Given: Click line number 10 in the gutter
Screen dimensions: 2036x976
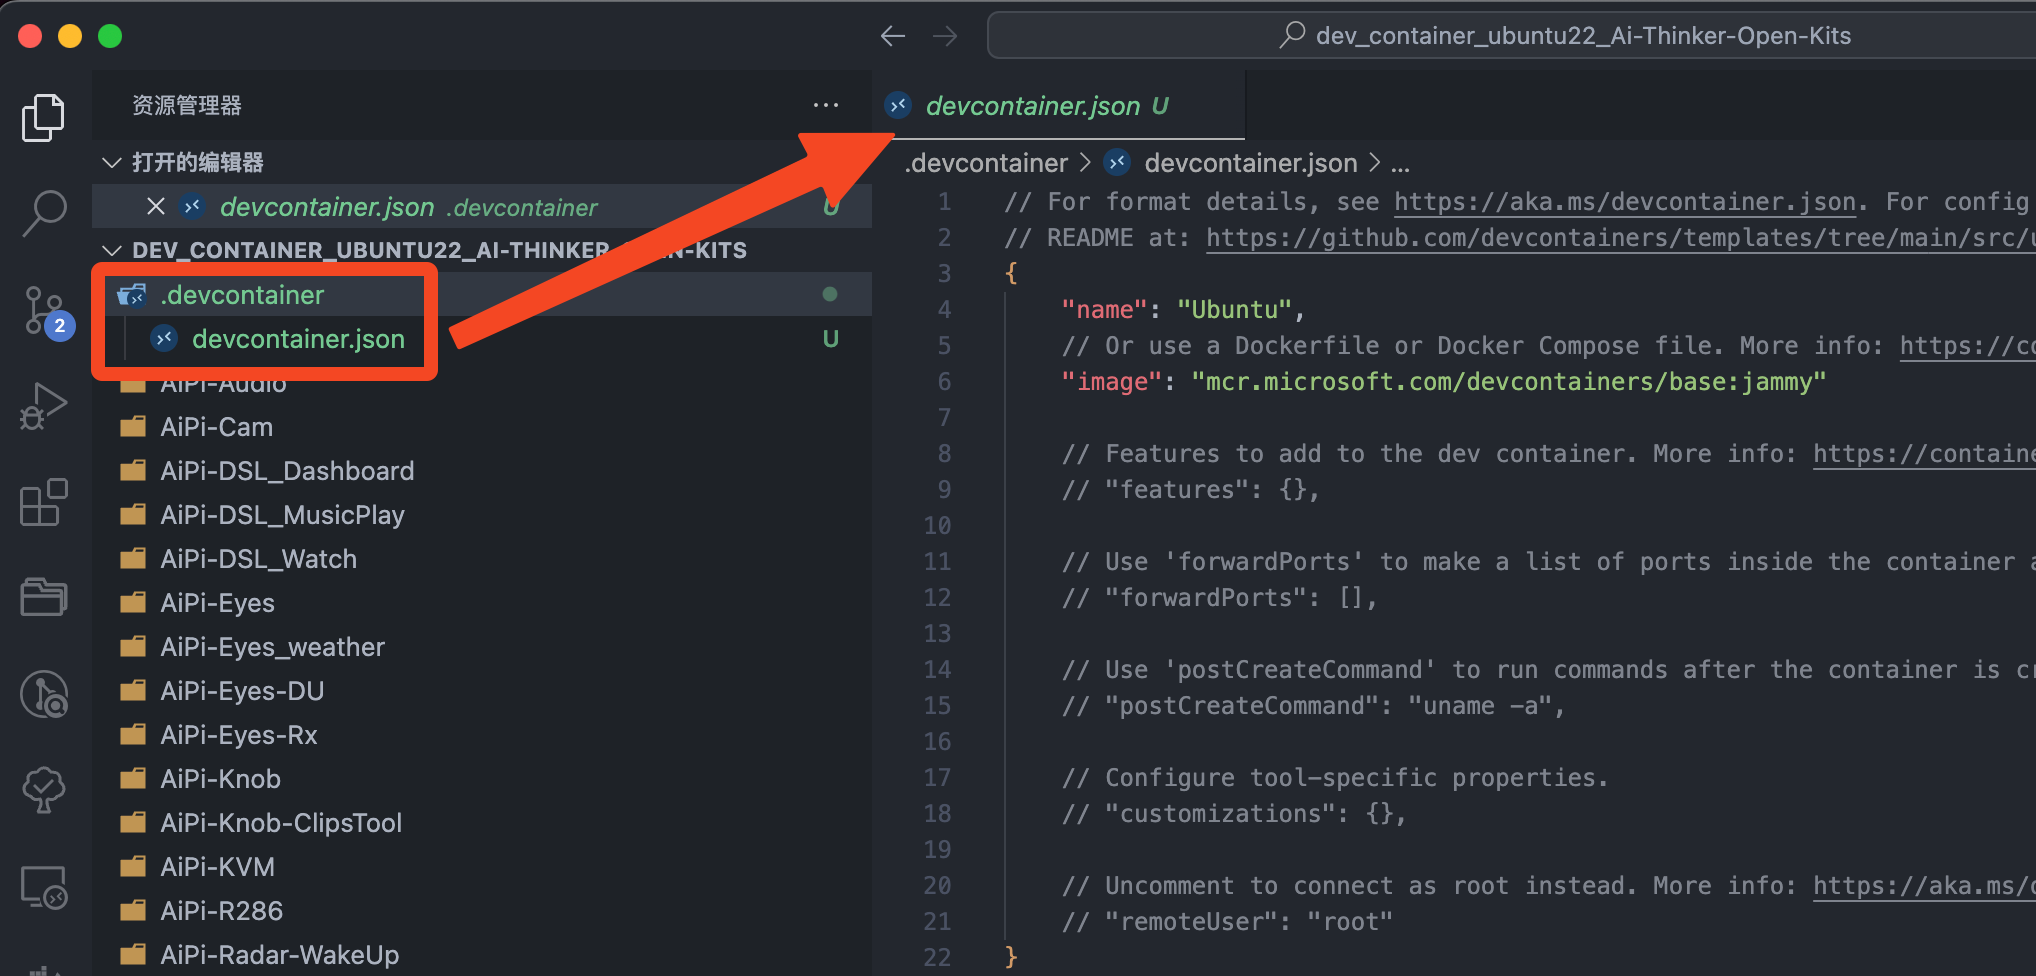Looking at the screenshot, I should [x=937, y=526].
